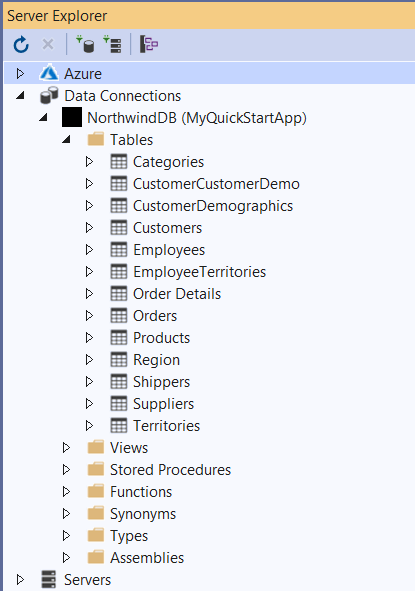This screenshot has width=415, height=591.
Task: Click the Azure logo icon
Action: click(49, 73)
